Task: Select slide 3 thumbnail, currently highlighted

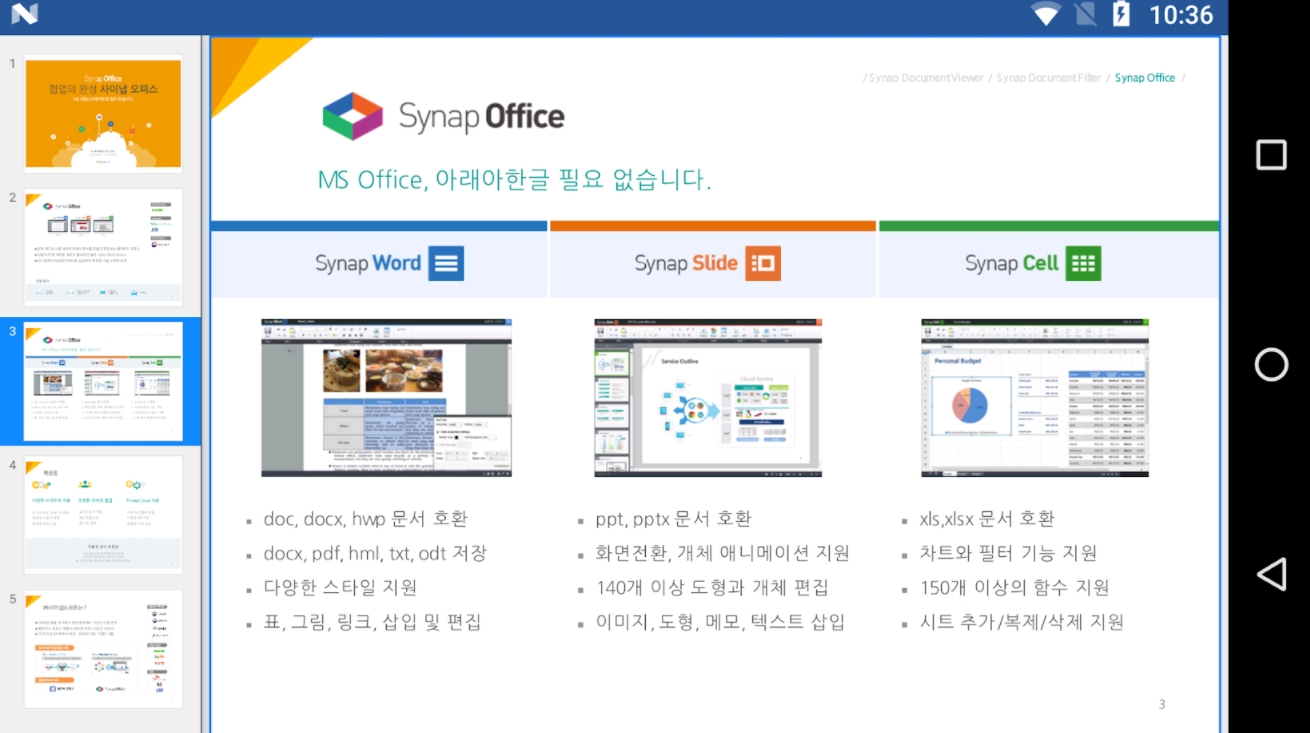Action: (x=103, y=381)
